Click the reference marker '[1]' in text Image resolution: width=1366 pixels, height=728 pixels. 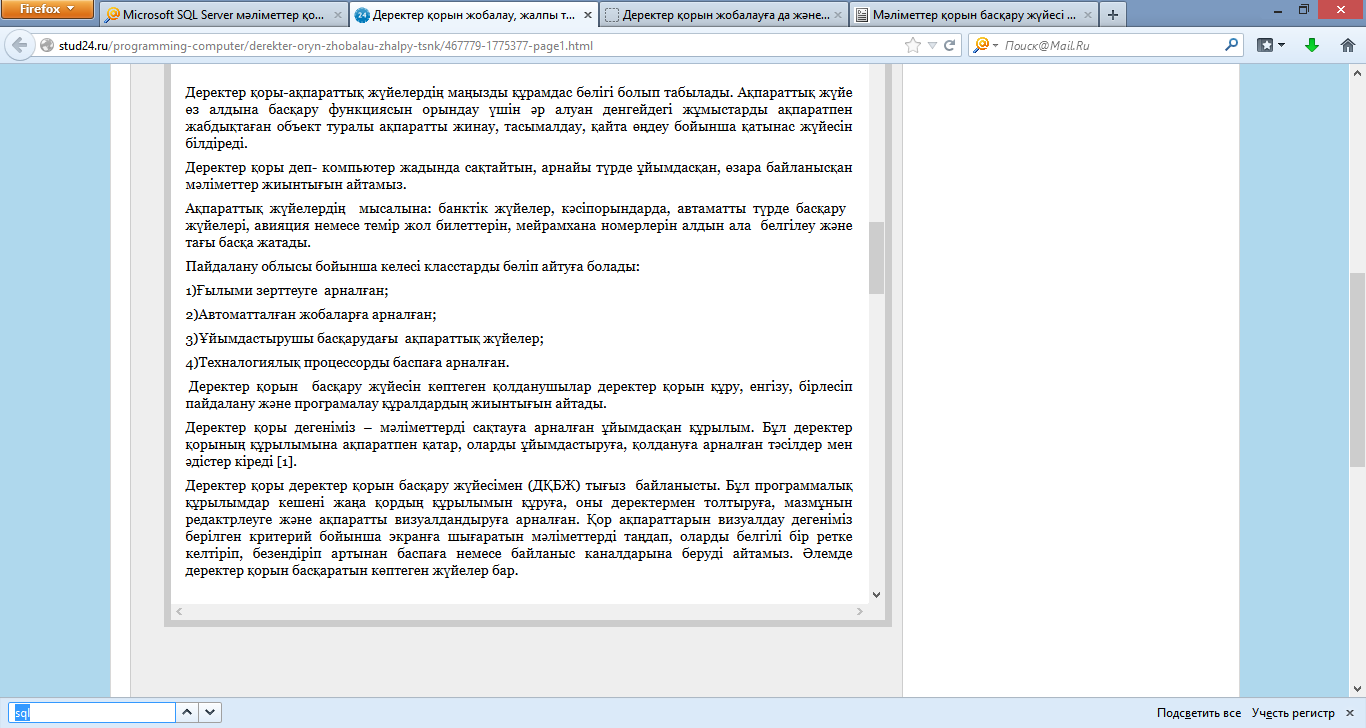(x=286, y=462)
